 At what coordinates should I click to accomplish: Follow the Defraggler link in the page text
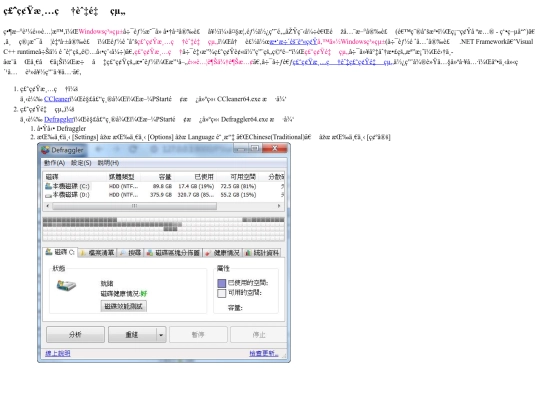click(x=59, y=120)
